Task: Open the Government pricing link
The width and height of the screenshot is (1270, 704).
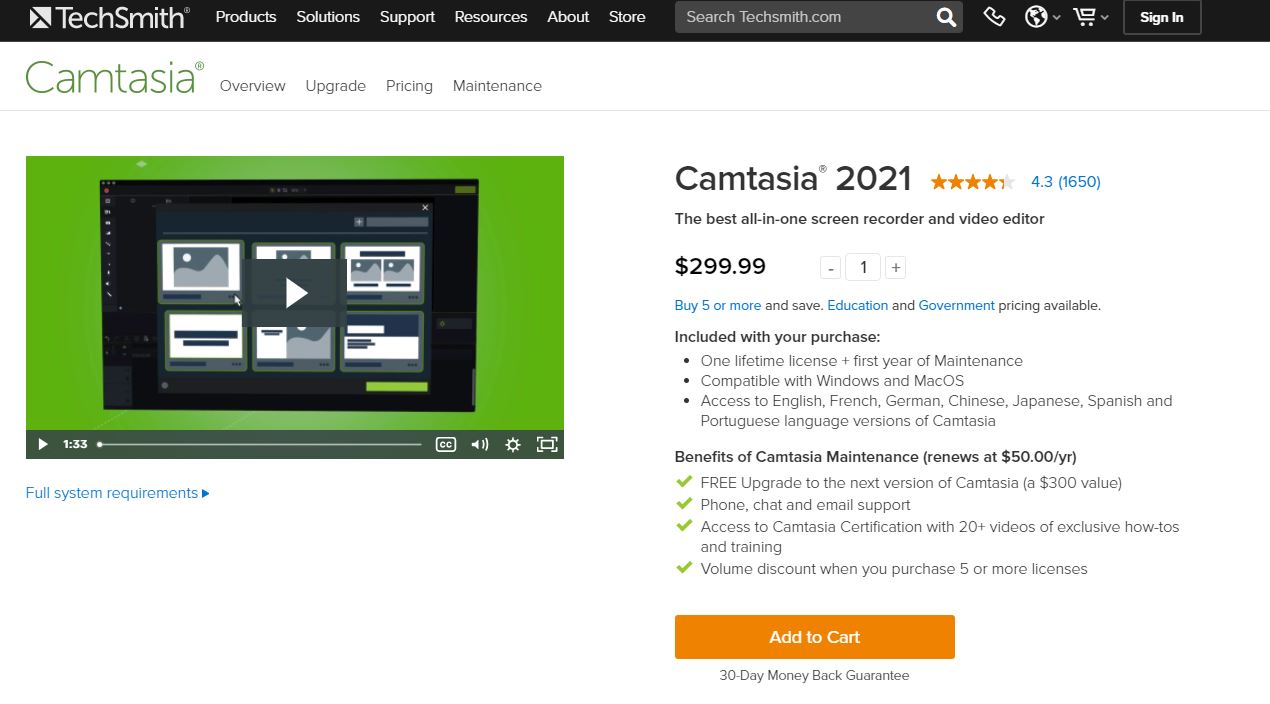Action: pyautogui.click(x=957, y=306)
